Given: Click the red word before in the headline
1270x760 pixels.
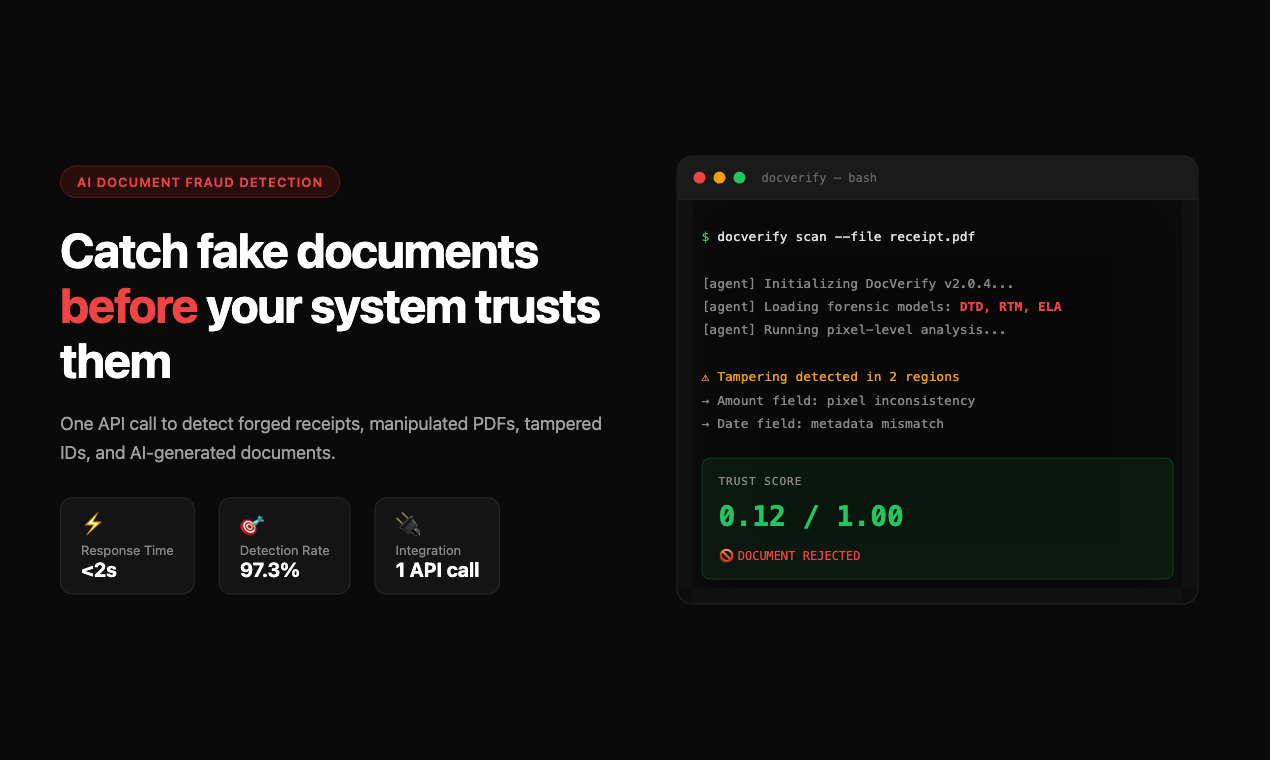Looking at the screenshot, I should (x=128, y=308).
